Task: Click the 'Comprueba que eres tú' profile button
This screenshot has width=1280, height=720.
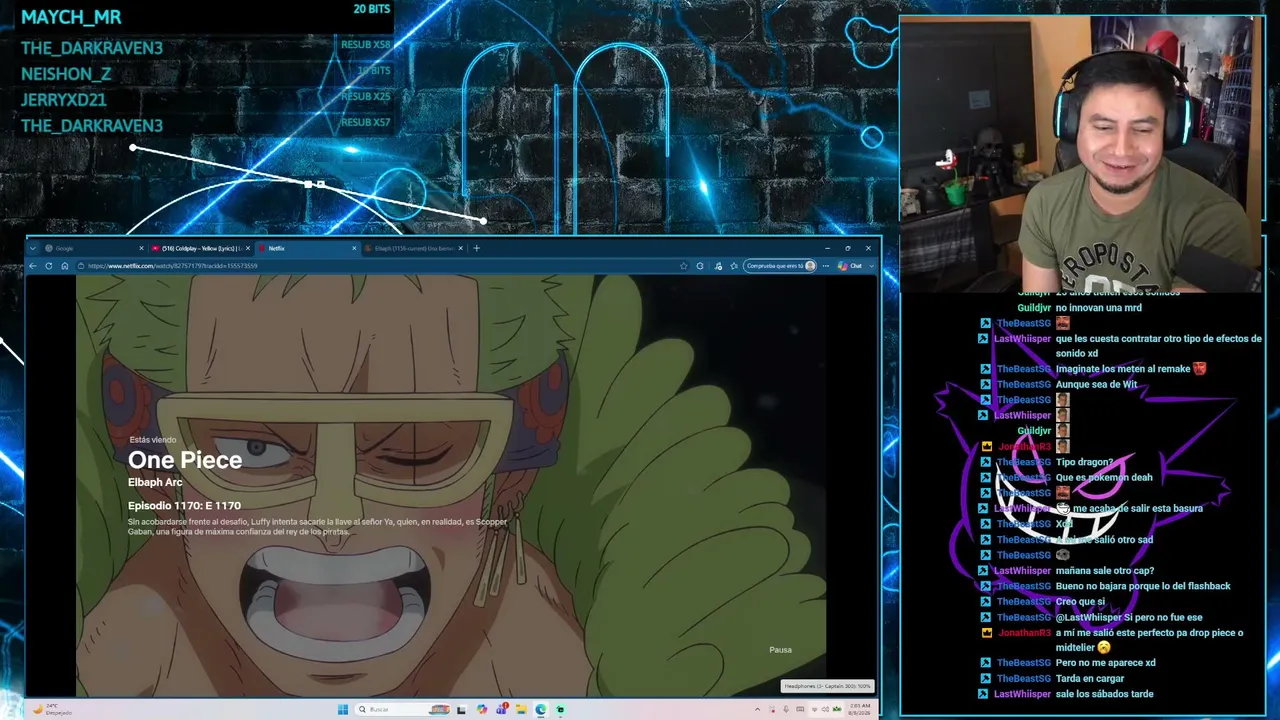Action: tap(781, 266)
